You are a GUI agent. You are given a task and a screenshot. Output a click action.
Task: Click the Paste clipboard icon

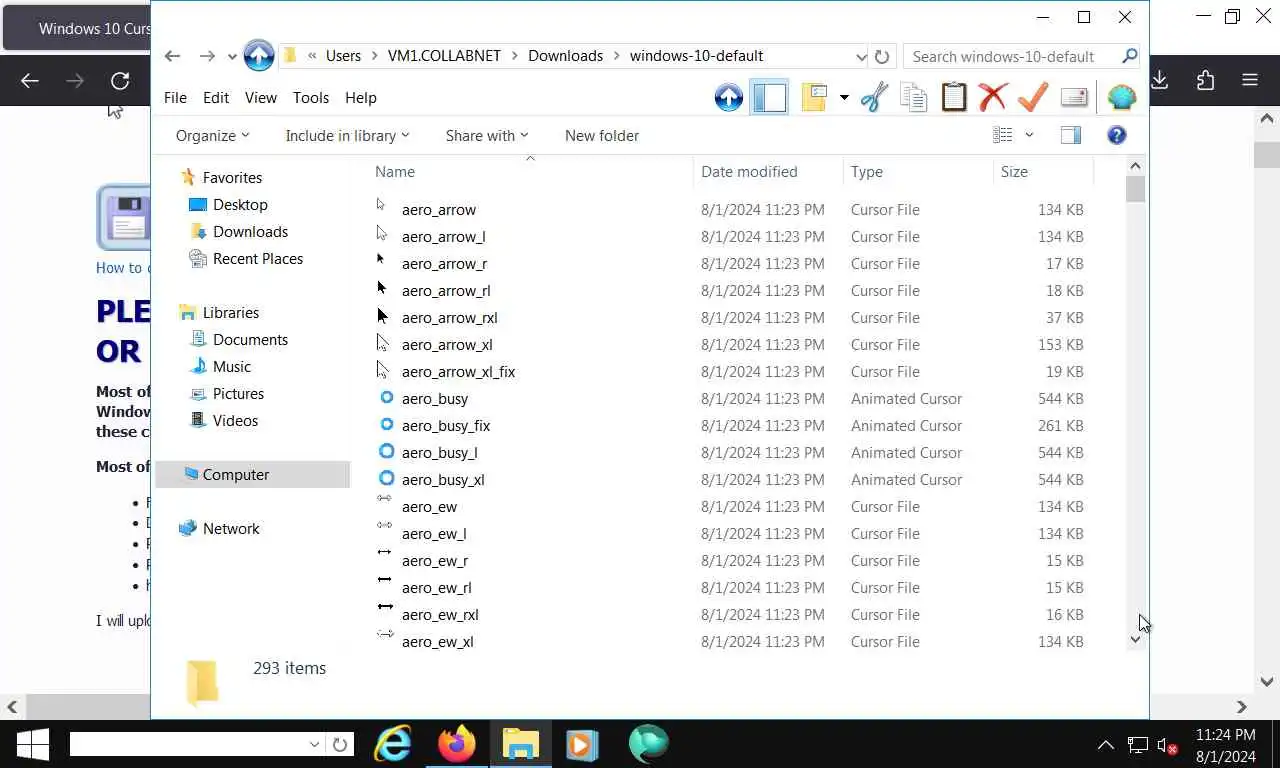point(954,97)
